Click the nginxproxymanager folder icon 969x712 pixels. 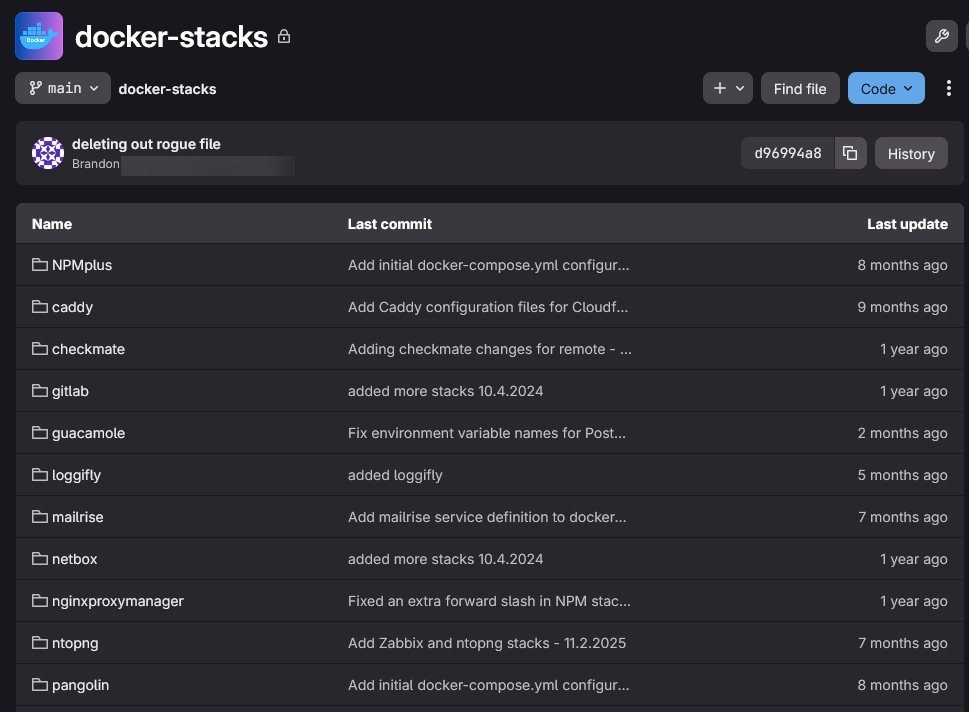[40, 601]
